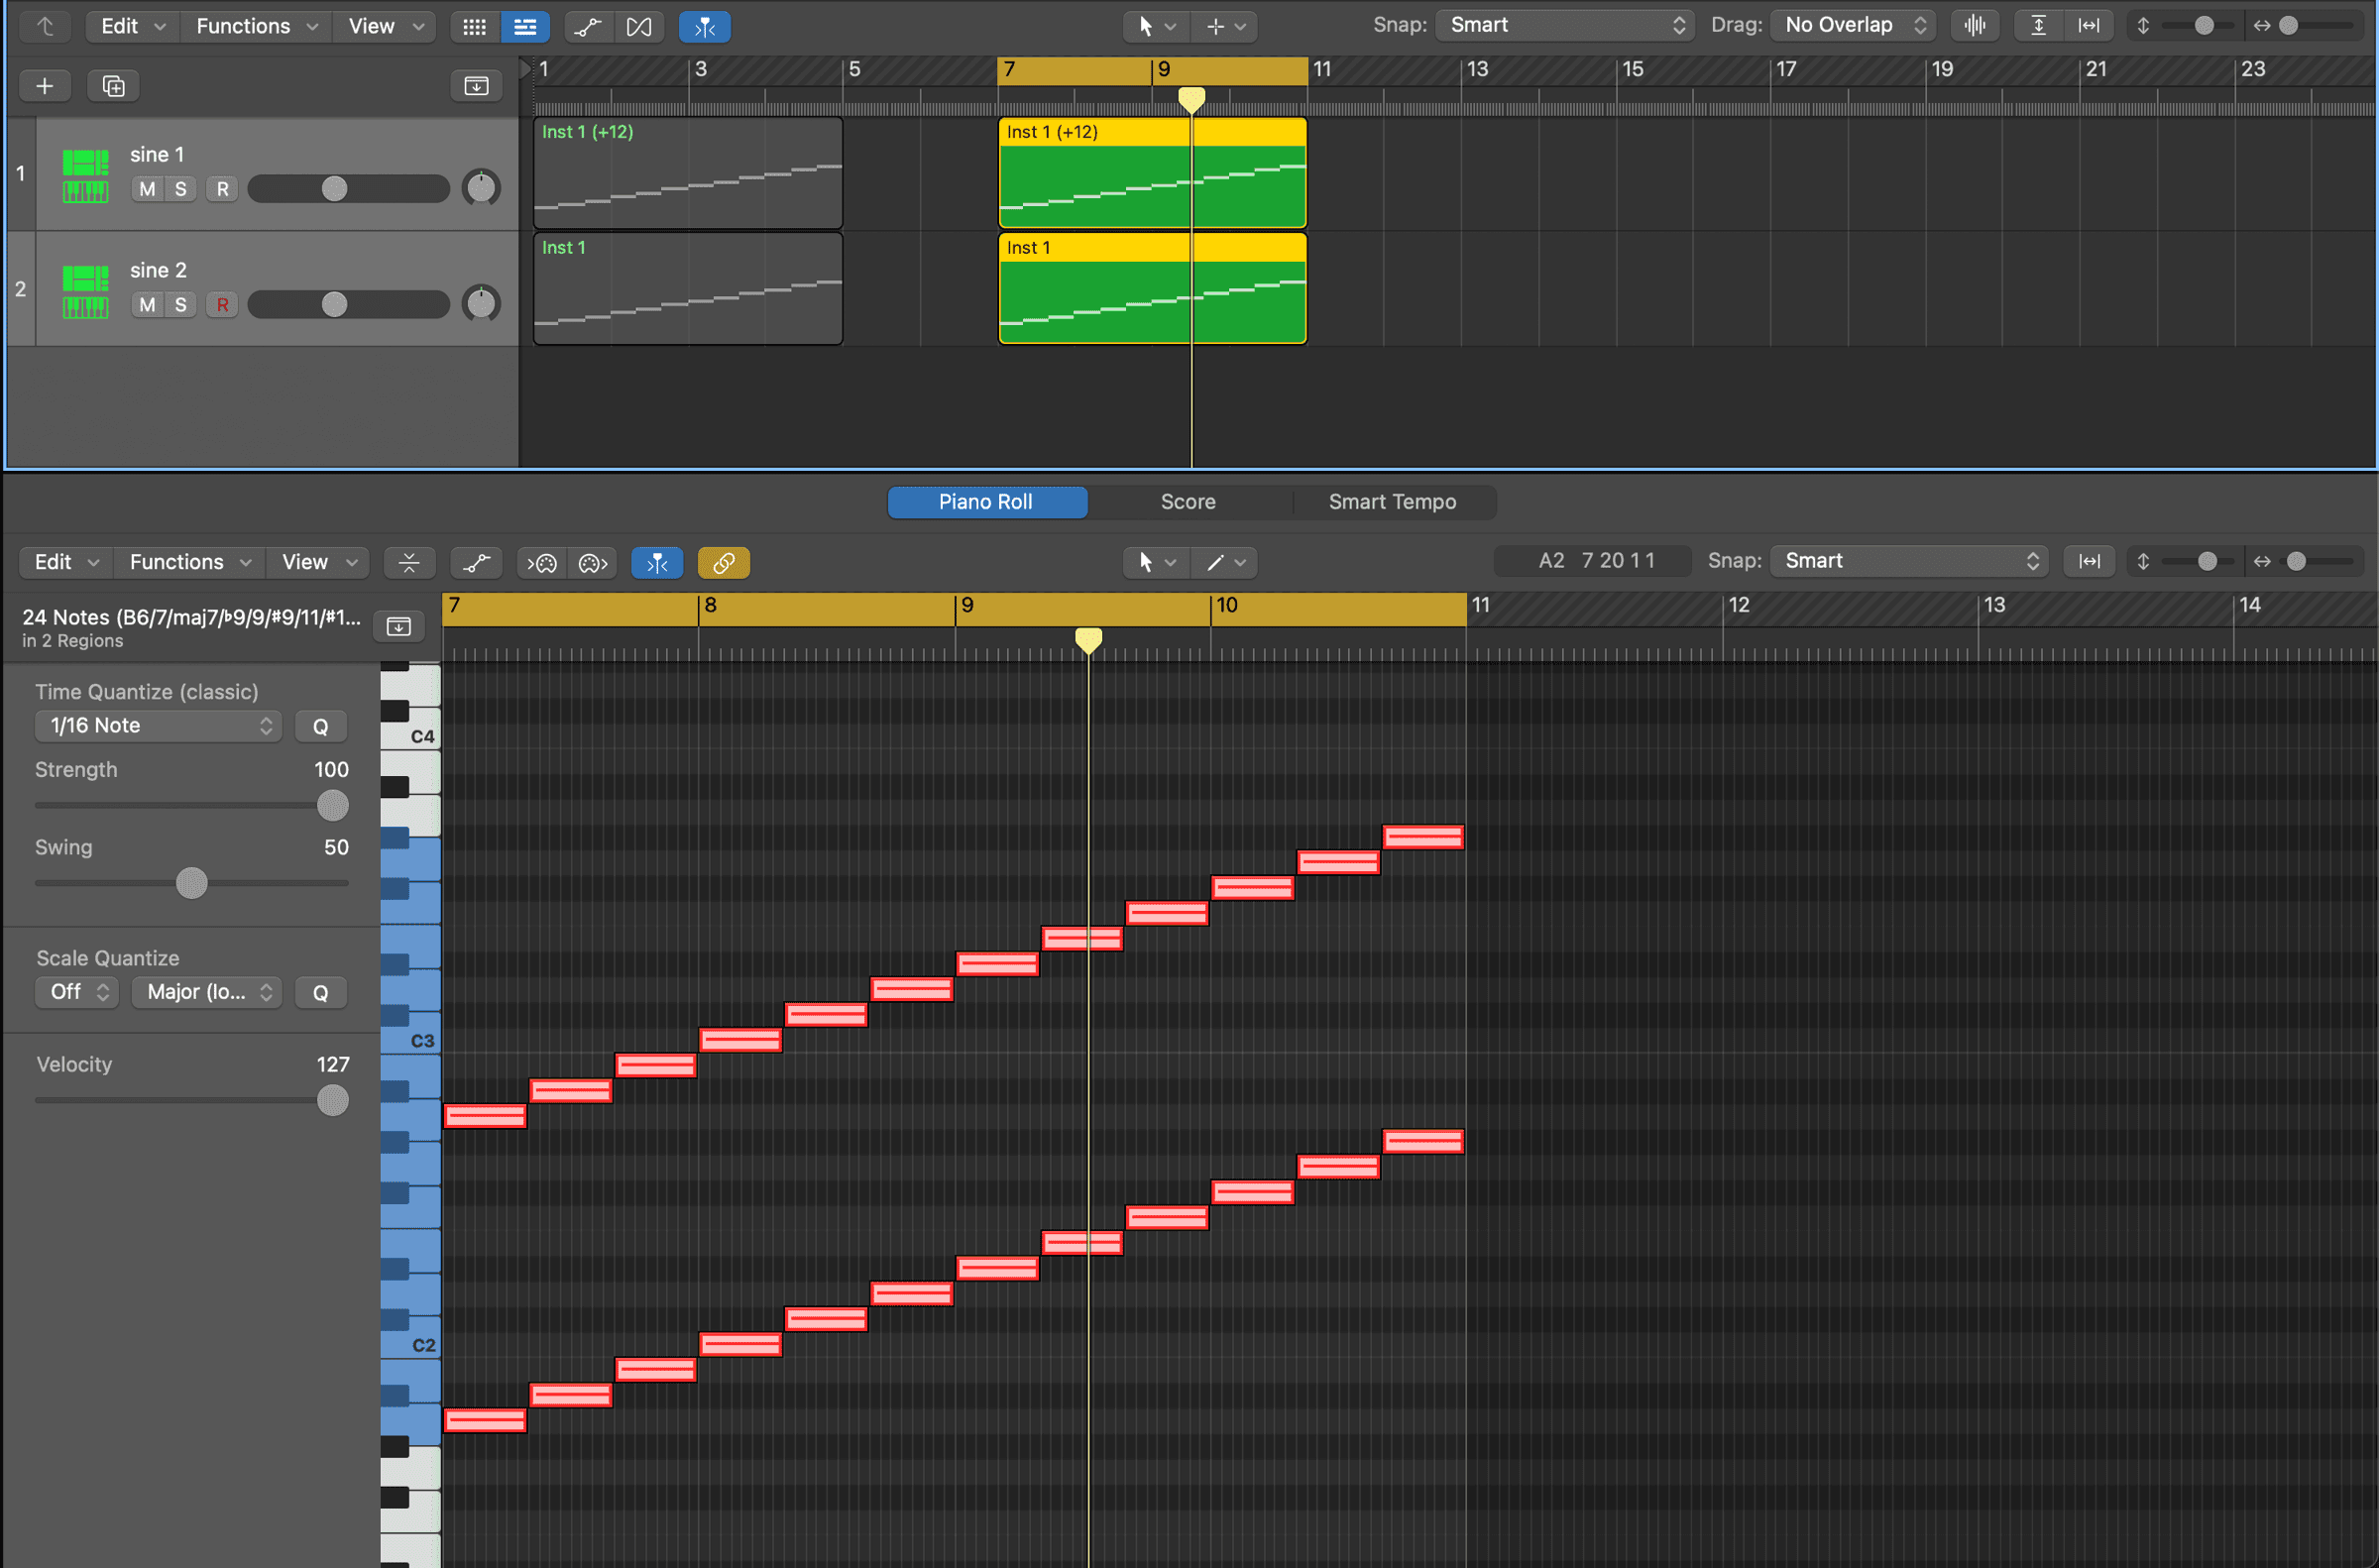Open the Piano Roll Edit menu
Viewport: 2379px width, 1568px height.
[x=67, y=562]
